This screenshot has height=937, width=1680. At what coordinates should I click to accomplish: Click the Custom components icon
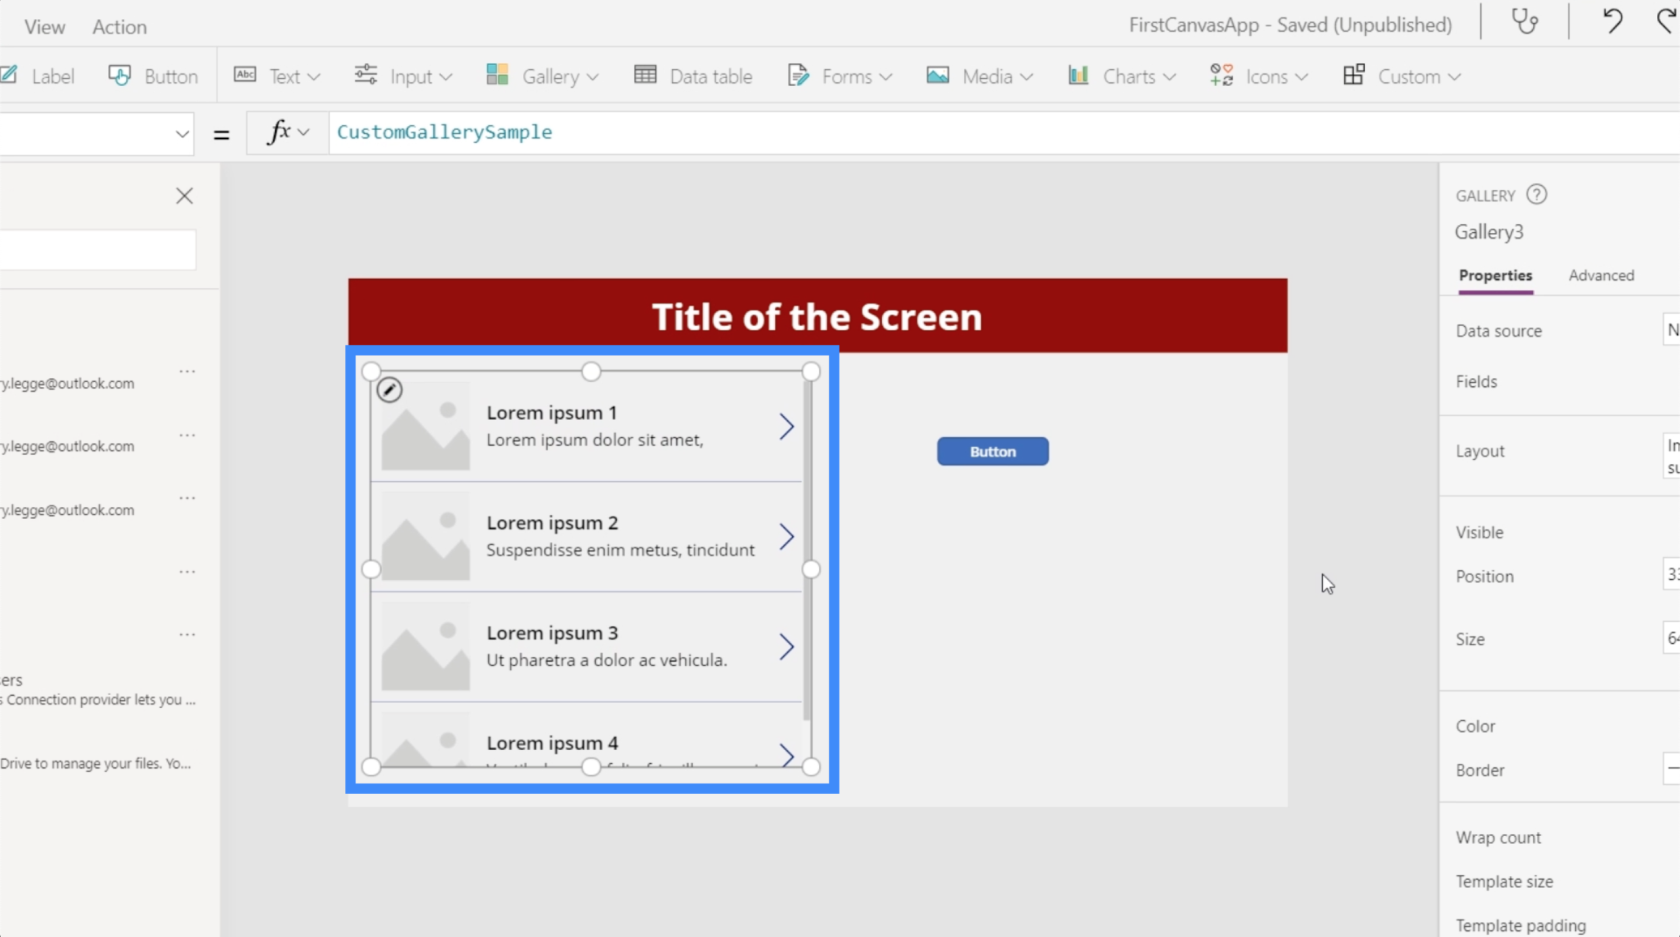tap(1354, 75)
